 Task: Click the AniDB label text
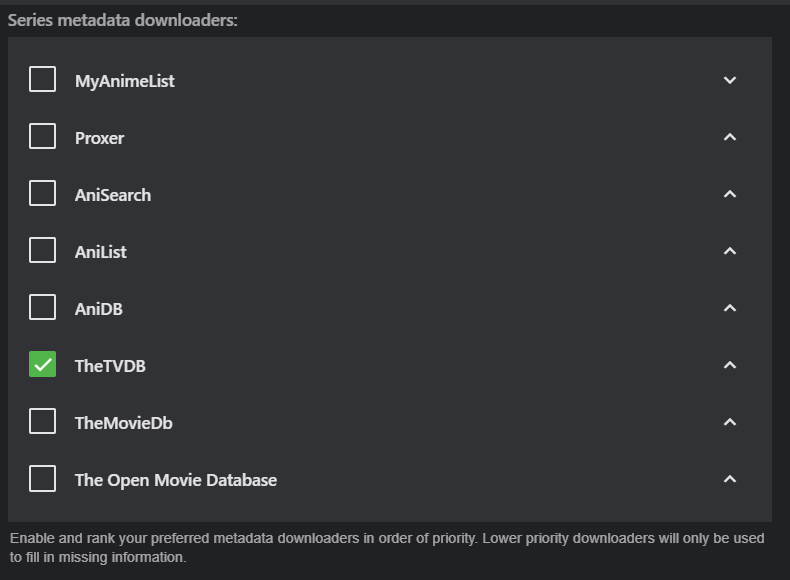click(99, 309)
